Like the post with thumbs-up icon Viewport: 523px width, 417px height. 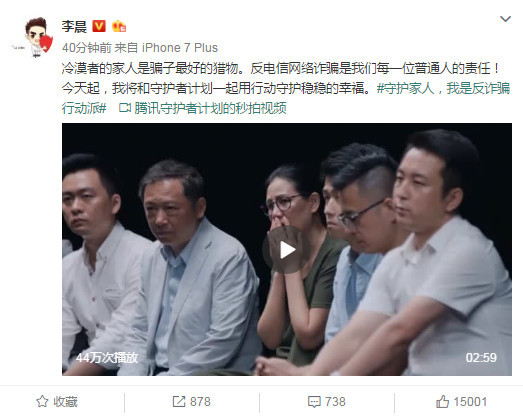pyautogui.click(x=442, y=401)
